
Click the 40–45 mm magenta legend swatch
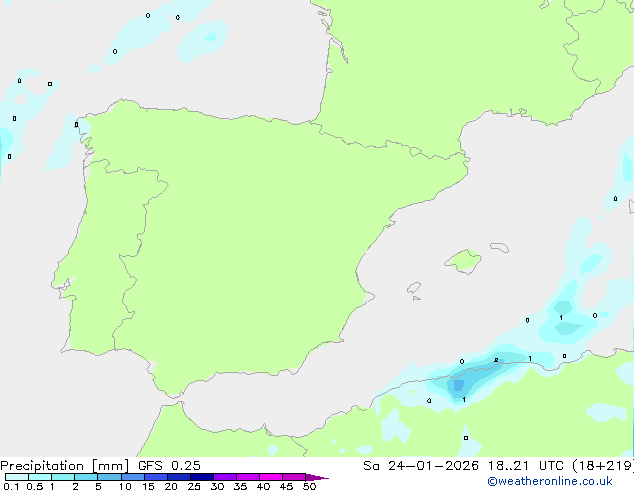(x=271, y=477)
